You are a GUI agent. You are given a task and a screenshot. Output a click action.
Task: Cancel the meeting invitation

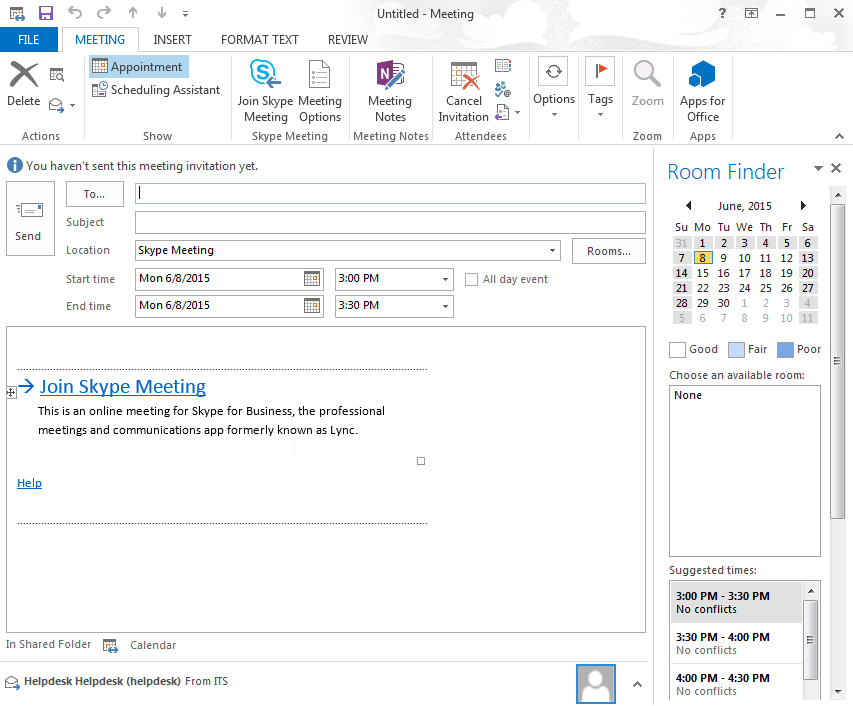pyautogui.click(x=463, y=91)
